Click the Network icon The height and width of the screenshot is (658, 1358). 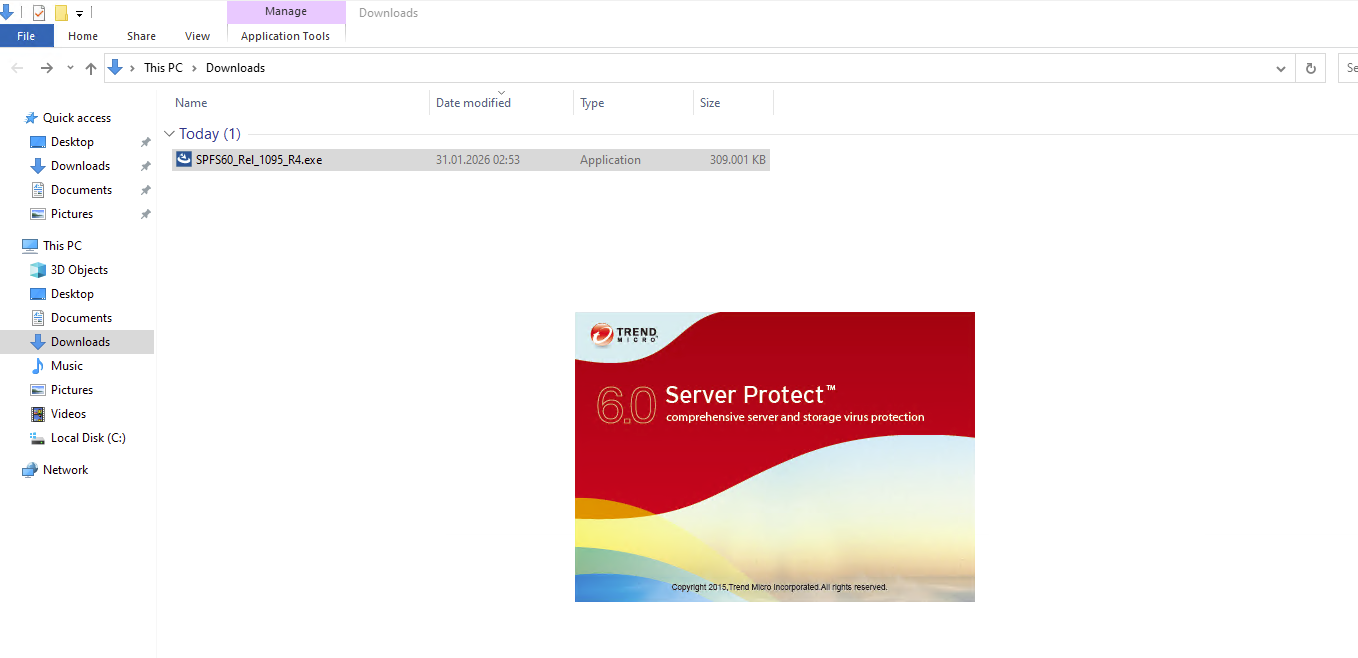click(x=30, y=470)
